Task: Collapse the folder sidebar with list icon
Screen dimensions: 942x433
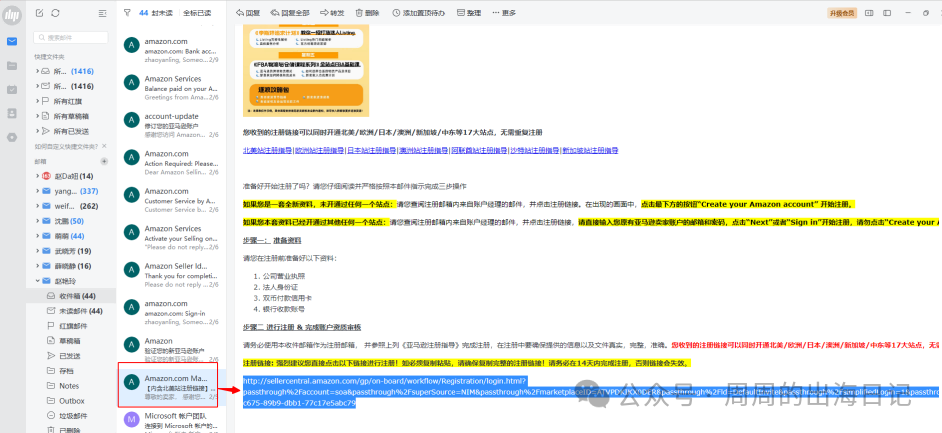Action: (103, 13)
